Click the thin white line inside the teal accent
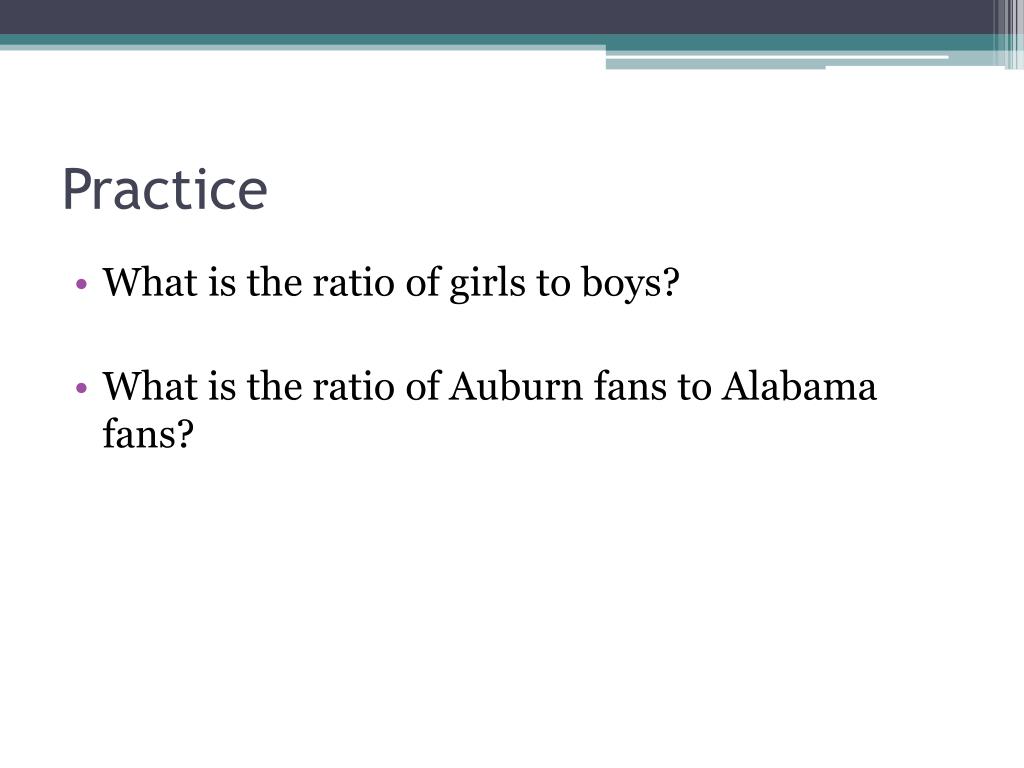Image resolution: width=1024 pixels, height=768 pixels. (777, 57)
